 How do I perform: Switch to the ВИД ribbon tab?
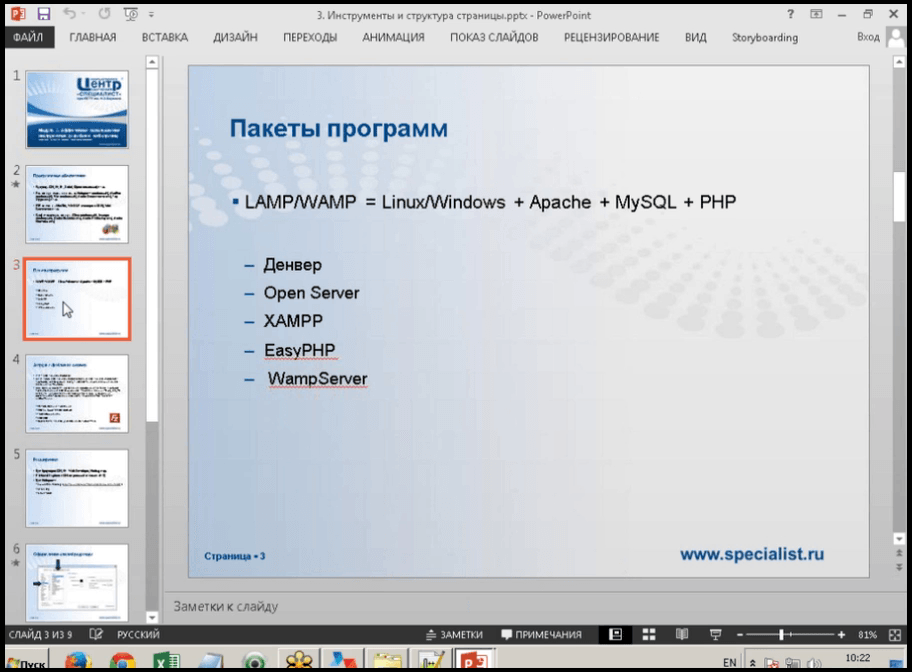[695, 37]
